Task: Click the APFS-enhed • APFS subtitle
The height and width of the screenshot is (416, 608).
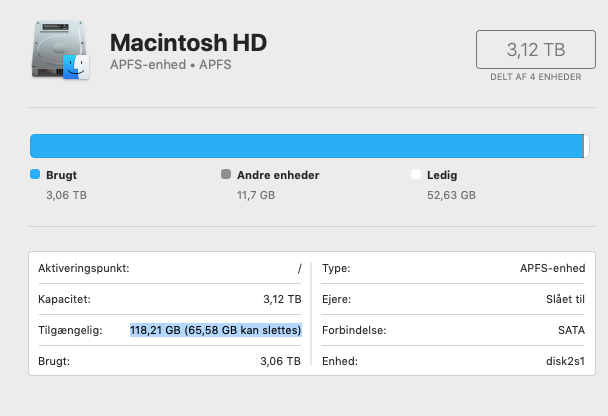Action: [171, 64]
